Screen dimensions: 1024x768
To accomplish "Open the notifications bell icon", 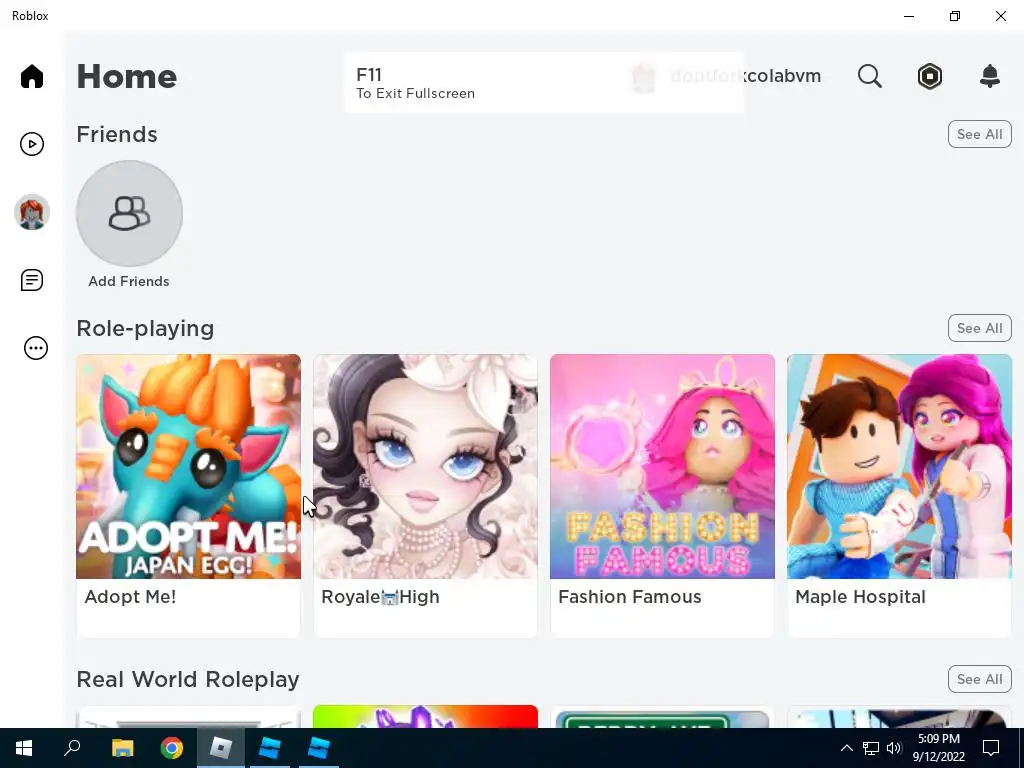I will (x=989, y=76).
